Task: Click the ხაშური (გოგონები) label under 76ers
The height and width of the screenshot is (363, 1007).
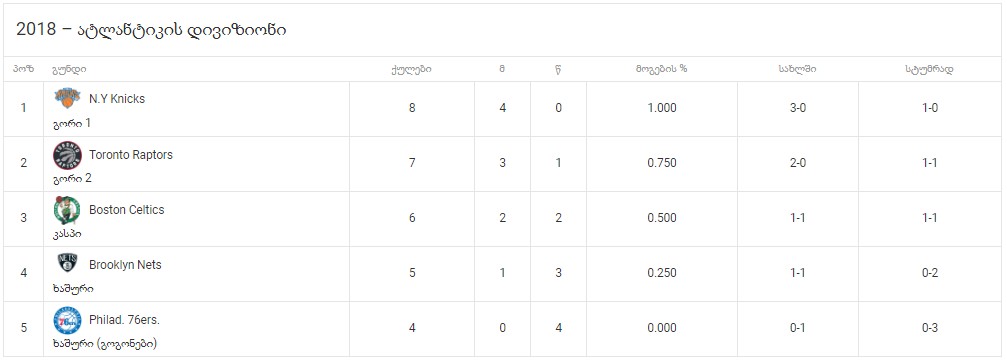Action: click(x=105, y=344)
